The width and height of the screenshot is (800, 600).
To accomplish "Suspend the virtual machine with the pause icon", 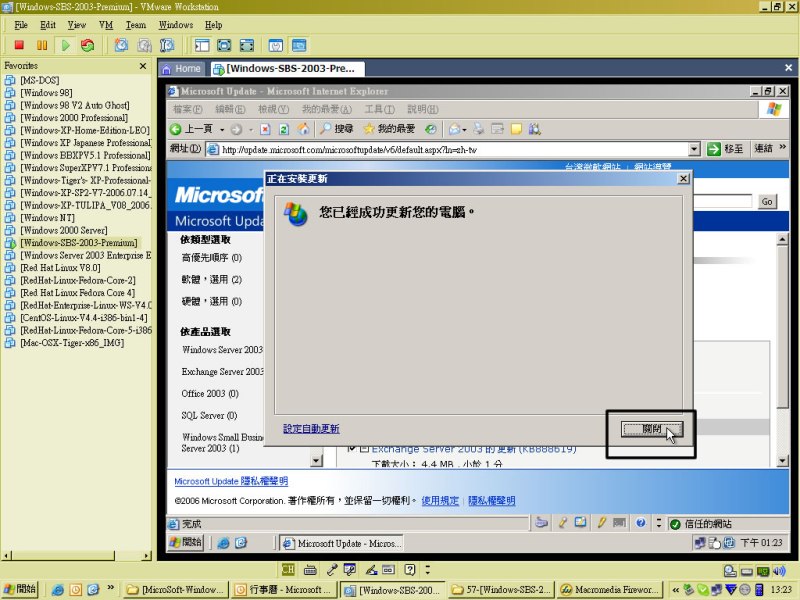I will (42, 45).
